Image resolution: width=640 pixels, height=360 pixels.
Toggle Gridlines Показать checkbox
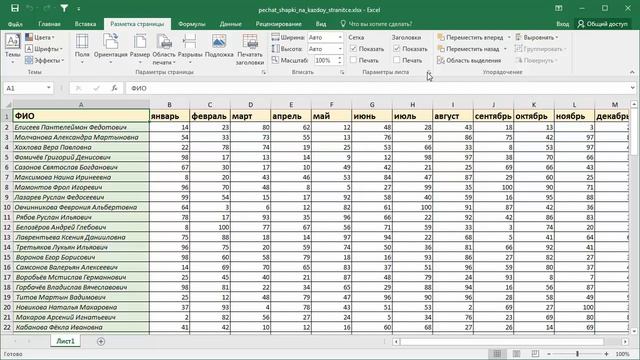pyautogui.click(x=353, y=49)
